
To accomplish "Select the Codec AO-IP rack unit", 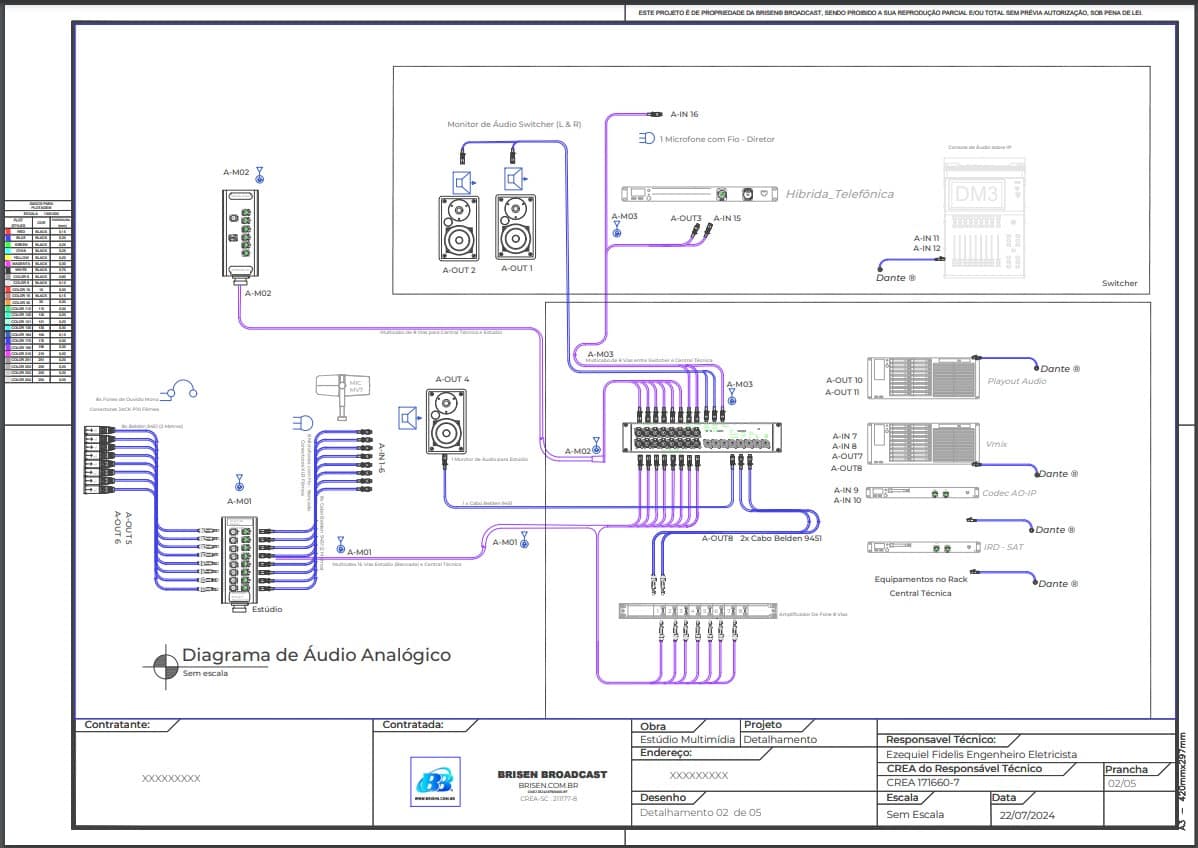I will click(x=923, y=494).
